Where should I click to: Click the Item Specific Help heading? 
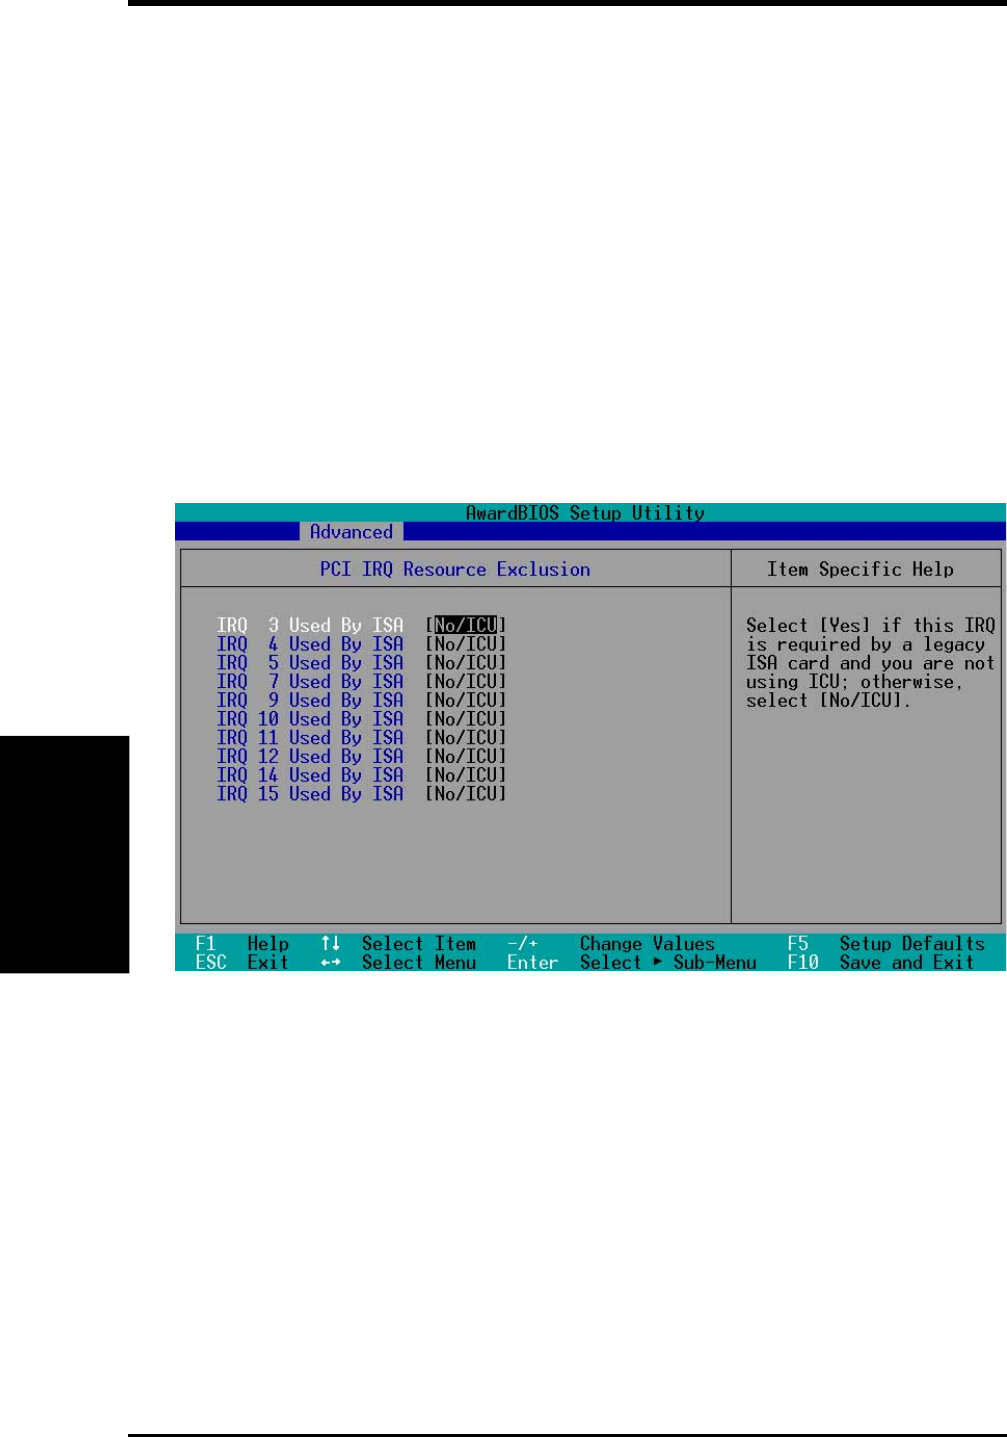(x=860, y=569)
